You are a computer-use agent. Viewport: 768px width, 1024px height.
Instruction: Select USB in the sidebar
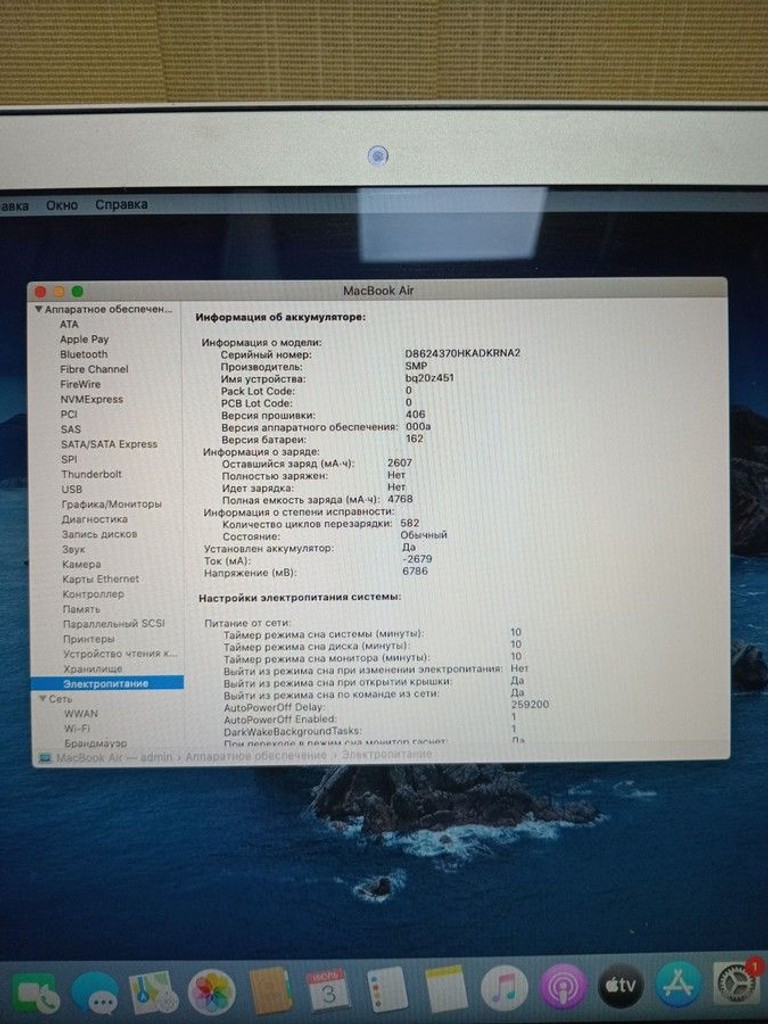pyautogui.click(x=72, y=489)
